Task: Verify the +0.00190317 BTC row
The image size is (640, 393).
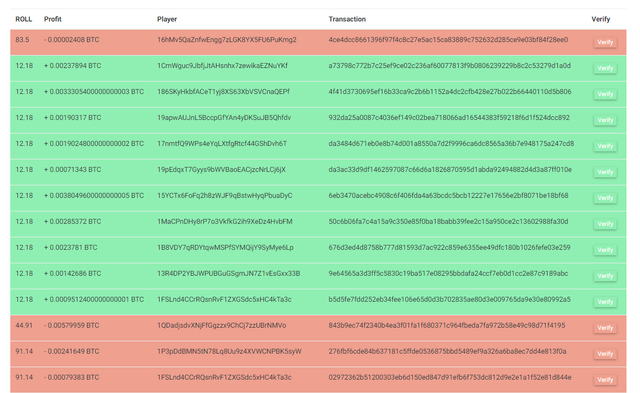Action: coord(605,120)
